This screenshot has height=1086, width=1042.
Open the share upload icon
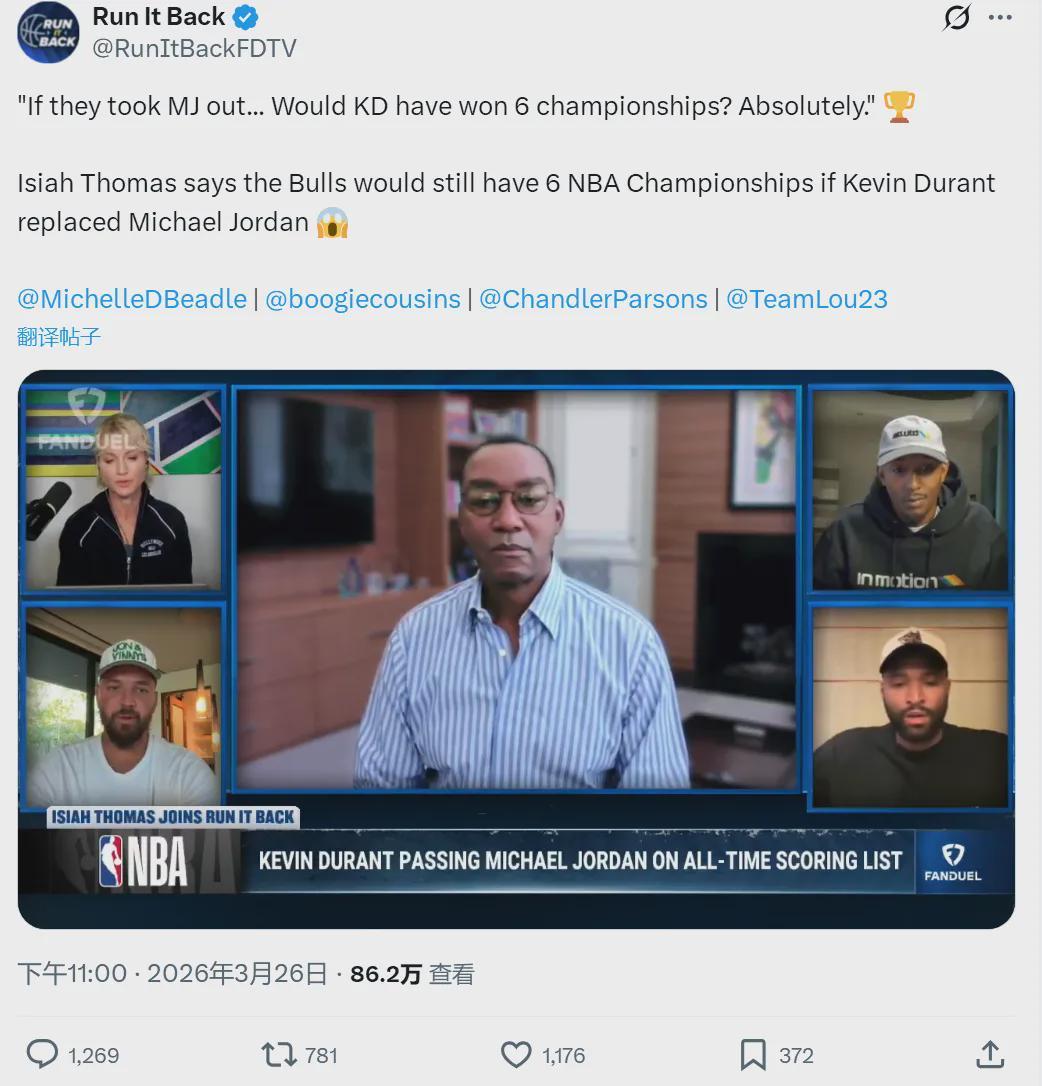click(x=990, y=1054)
